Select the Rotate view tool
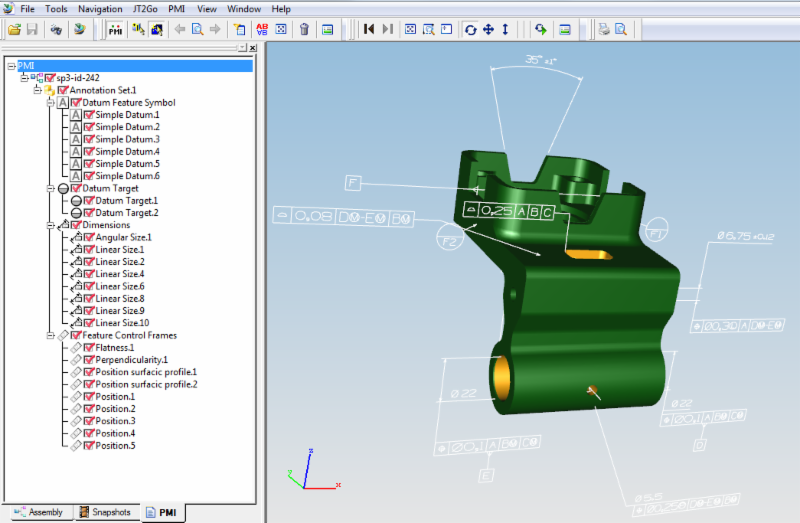The height and width of the screenshot is (523, 800). point(471,30)
